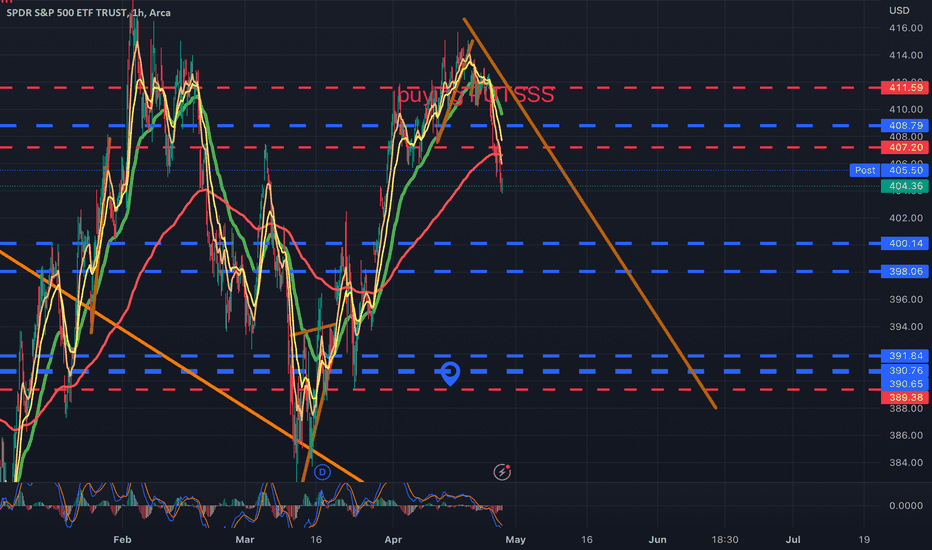Viewport: 932px width, 550px height.
Task: Click the Jun date on time axis
Action: (657, 539)
